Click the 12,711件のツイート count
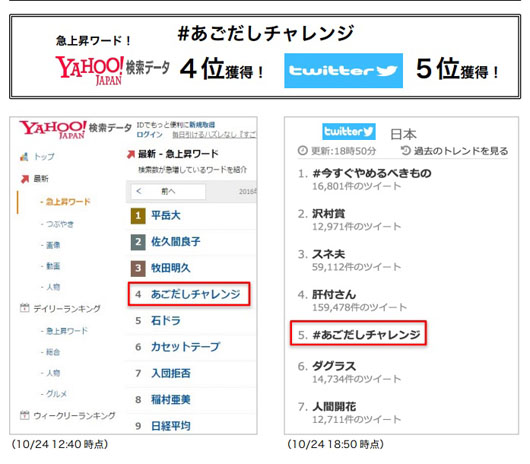530x464 pixels. point(357,419)
